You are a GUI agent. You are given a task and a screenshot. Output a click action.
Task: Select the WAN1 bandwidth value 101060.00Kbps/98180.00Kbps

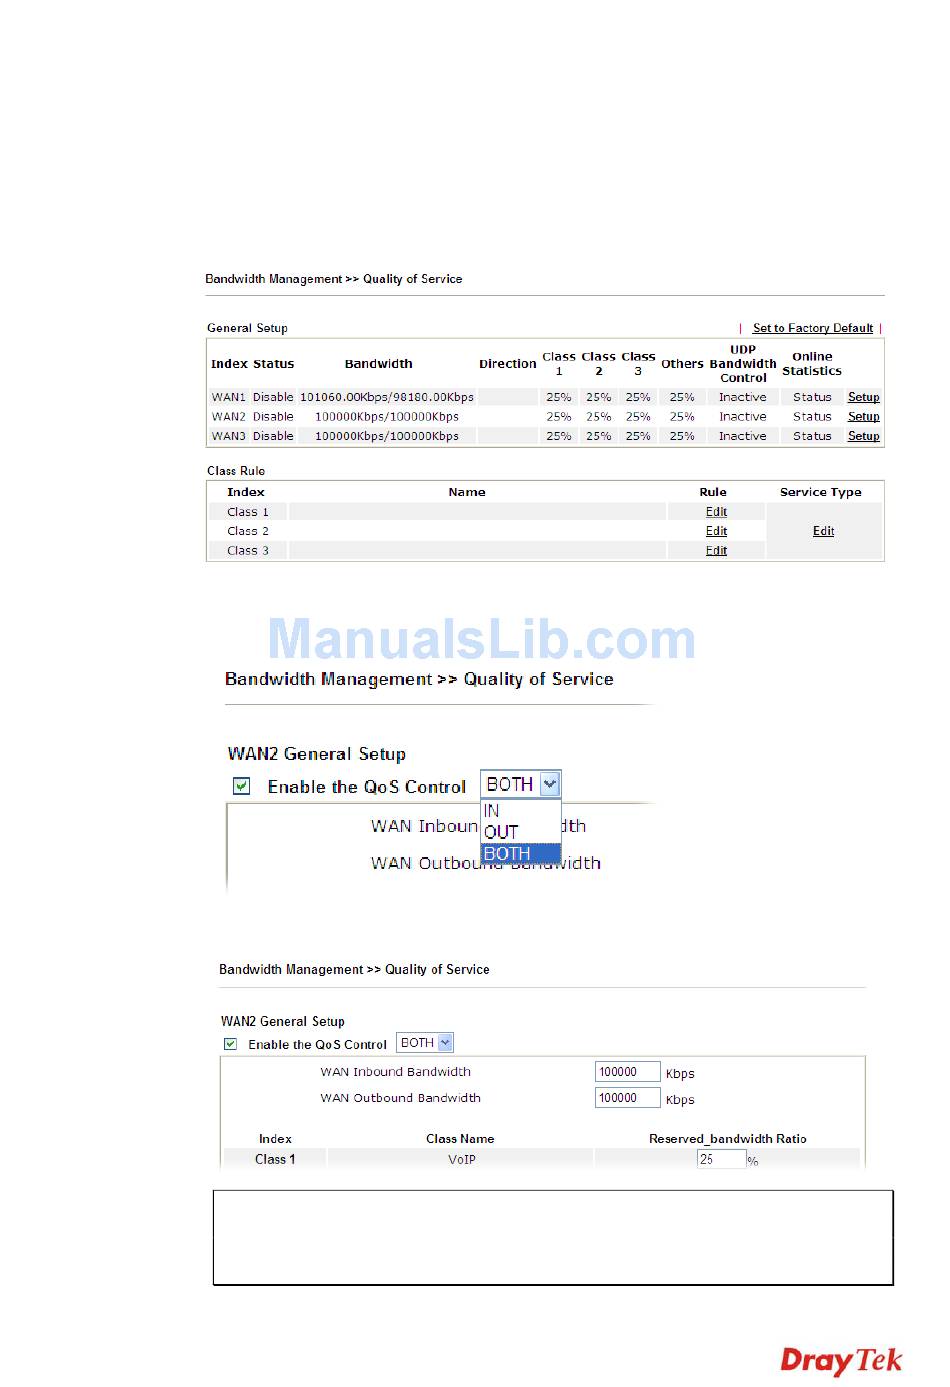(x=387, y=397)
